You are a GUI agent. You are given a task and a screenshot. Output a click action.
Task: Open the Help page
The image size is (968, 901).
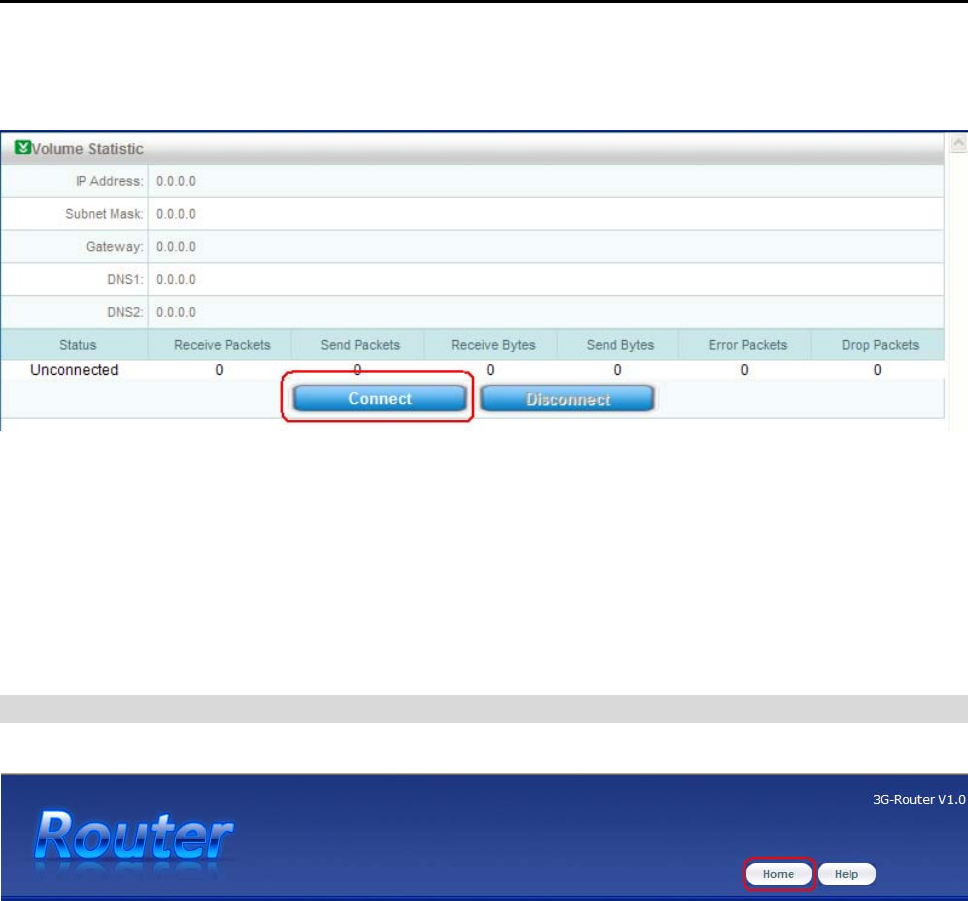click(846, 874)
